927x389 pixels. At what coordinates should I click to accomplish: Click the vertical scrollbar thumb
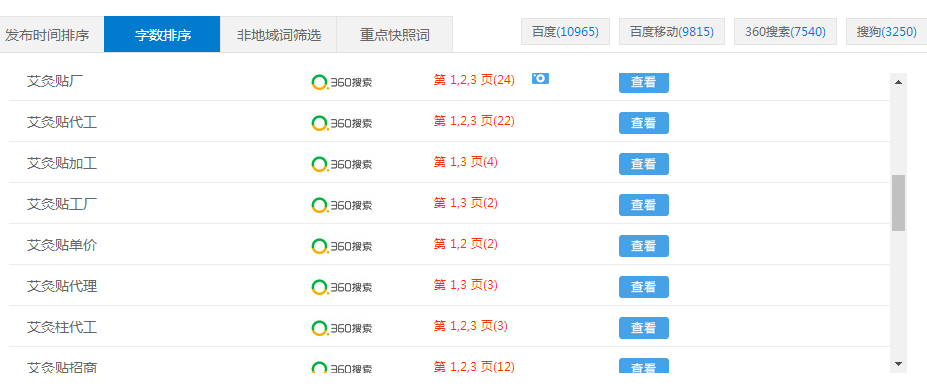point(899,203)
